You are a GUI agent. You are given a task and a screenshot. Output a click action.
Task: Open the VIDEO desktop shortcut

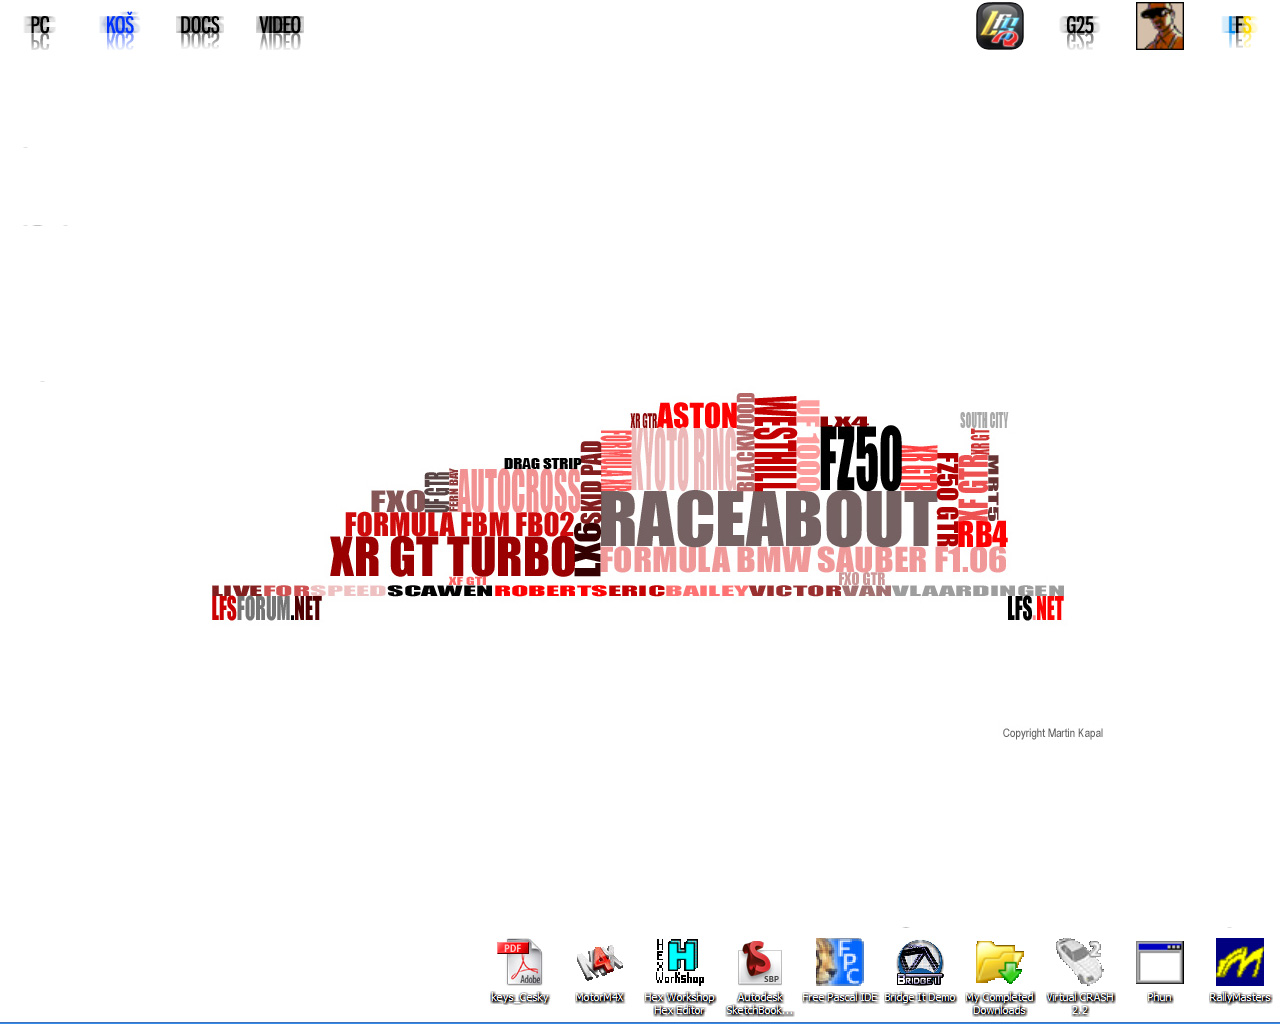(280, 30)
